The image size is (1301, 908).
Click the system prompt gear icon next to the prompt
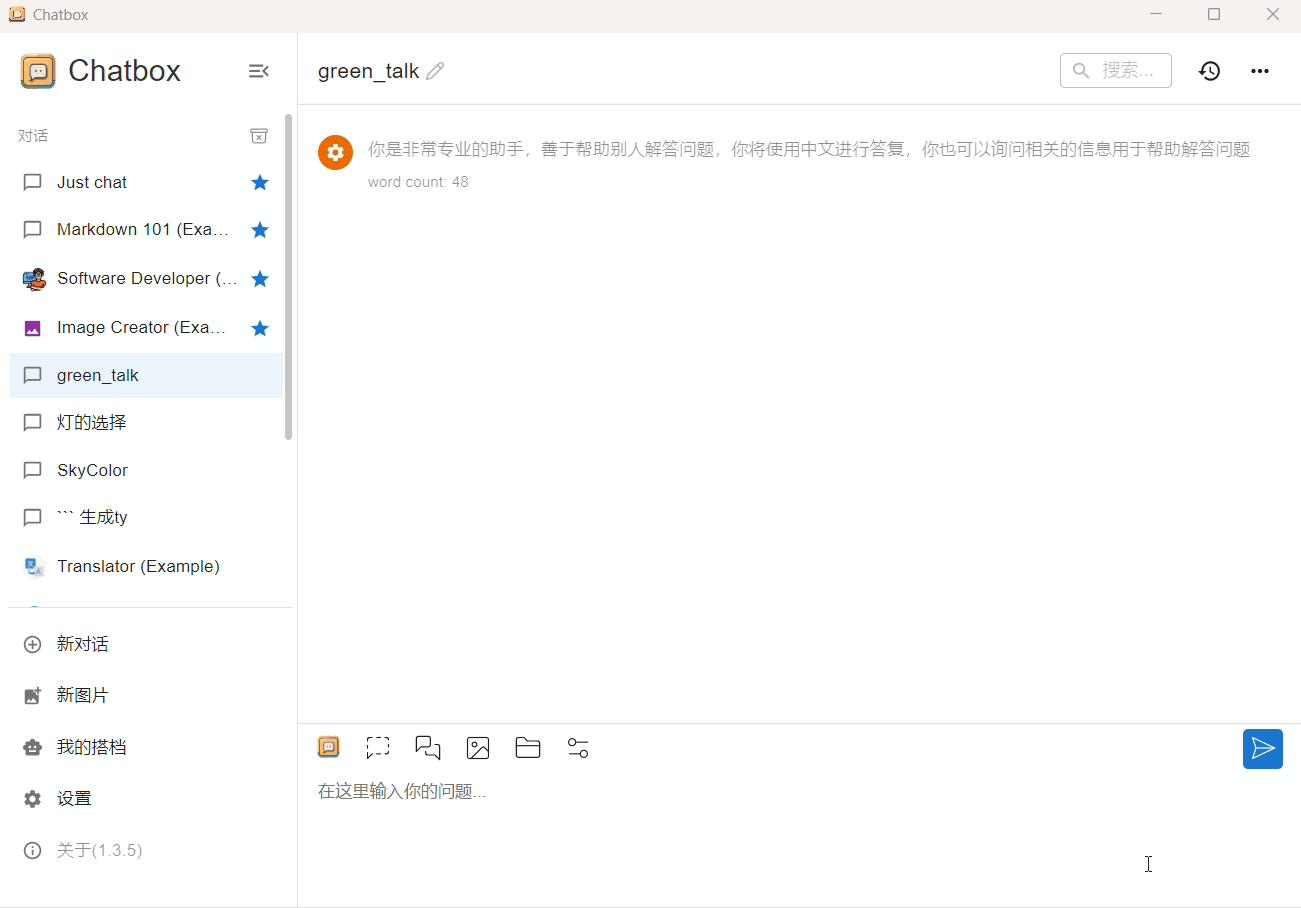pos(335,152)
